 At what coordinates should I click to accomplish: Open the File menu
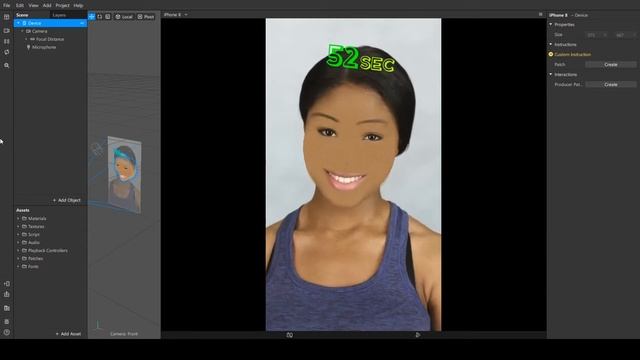7,6
